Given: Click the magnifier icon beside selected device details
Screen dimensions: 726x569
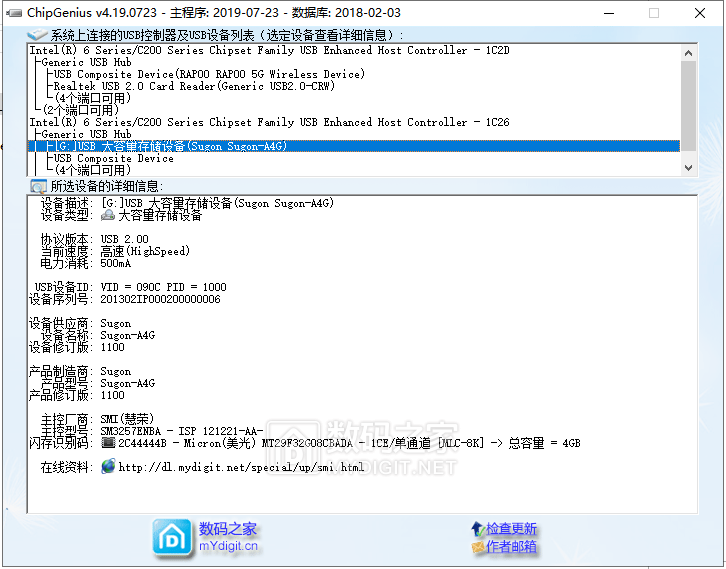Looking at the screenshot, I should (x=38, y=186).
